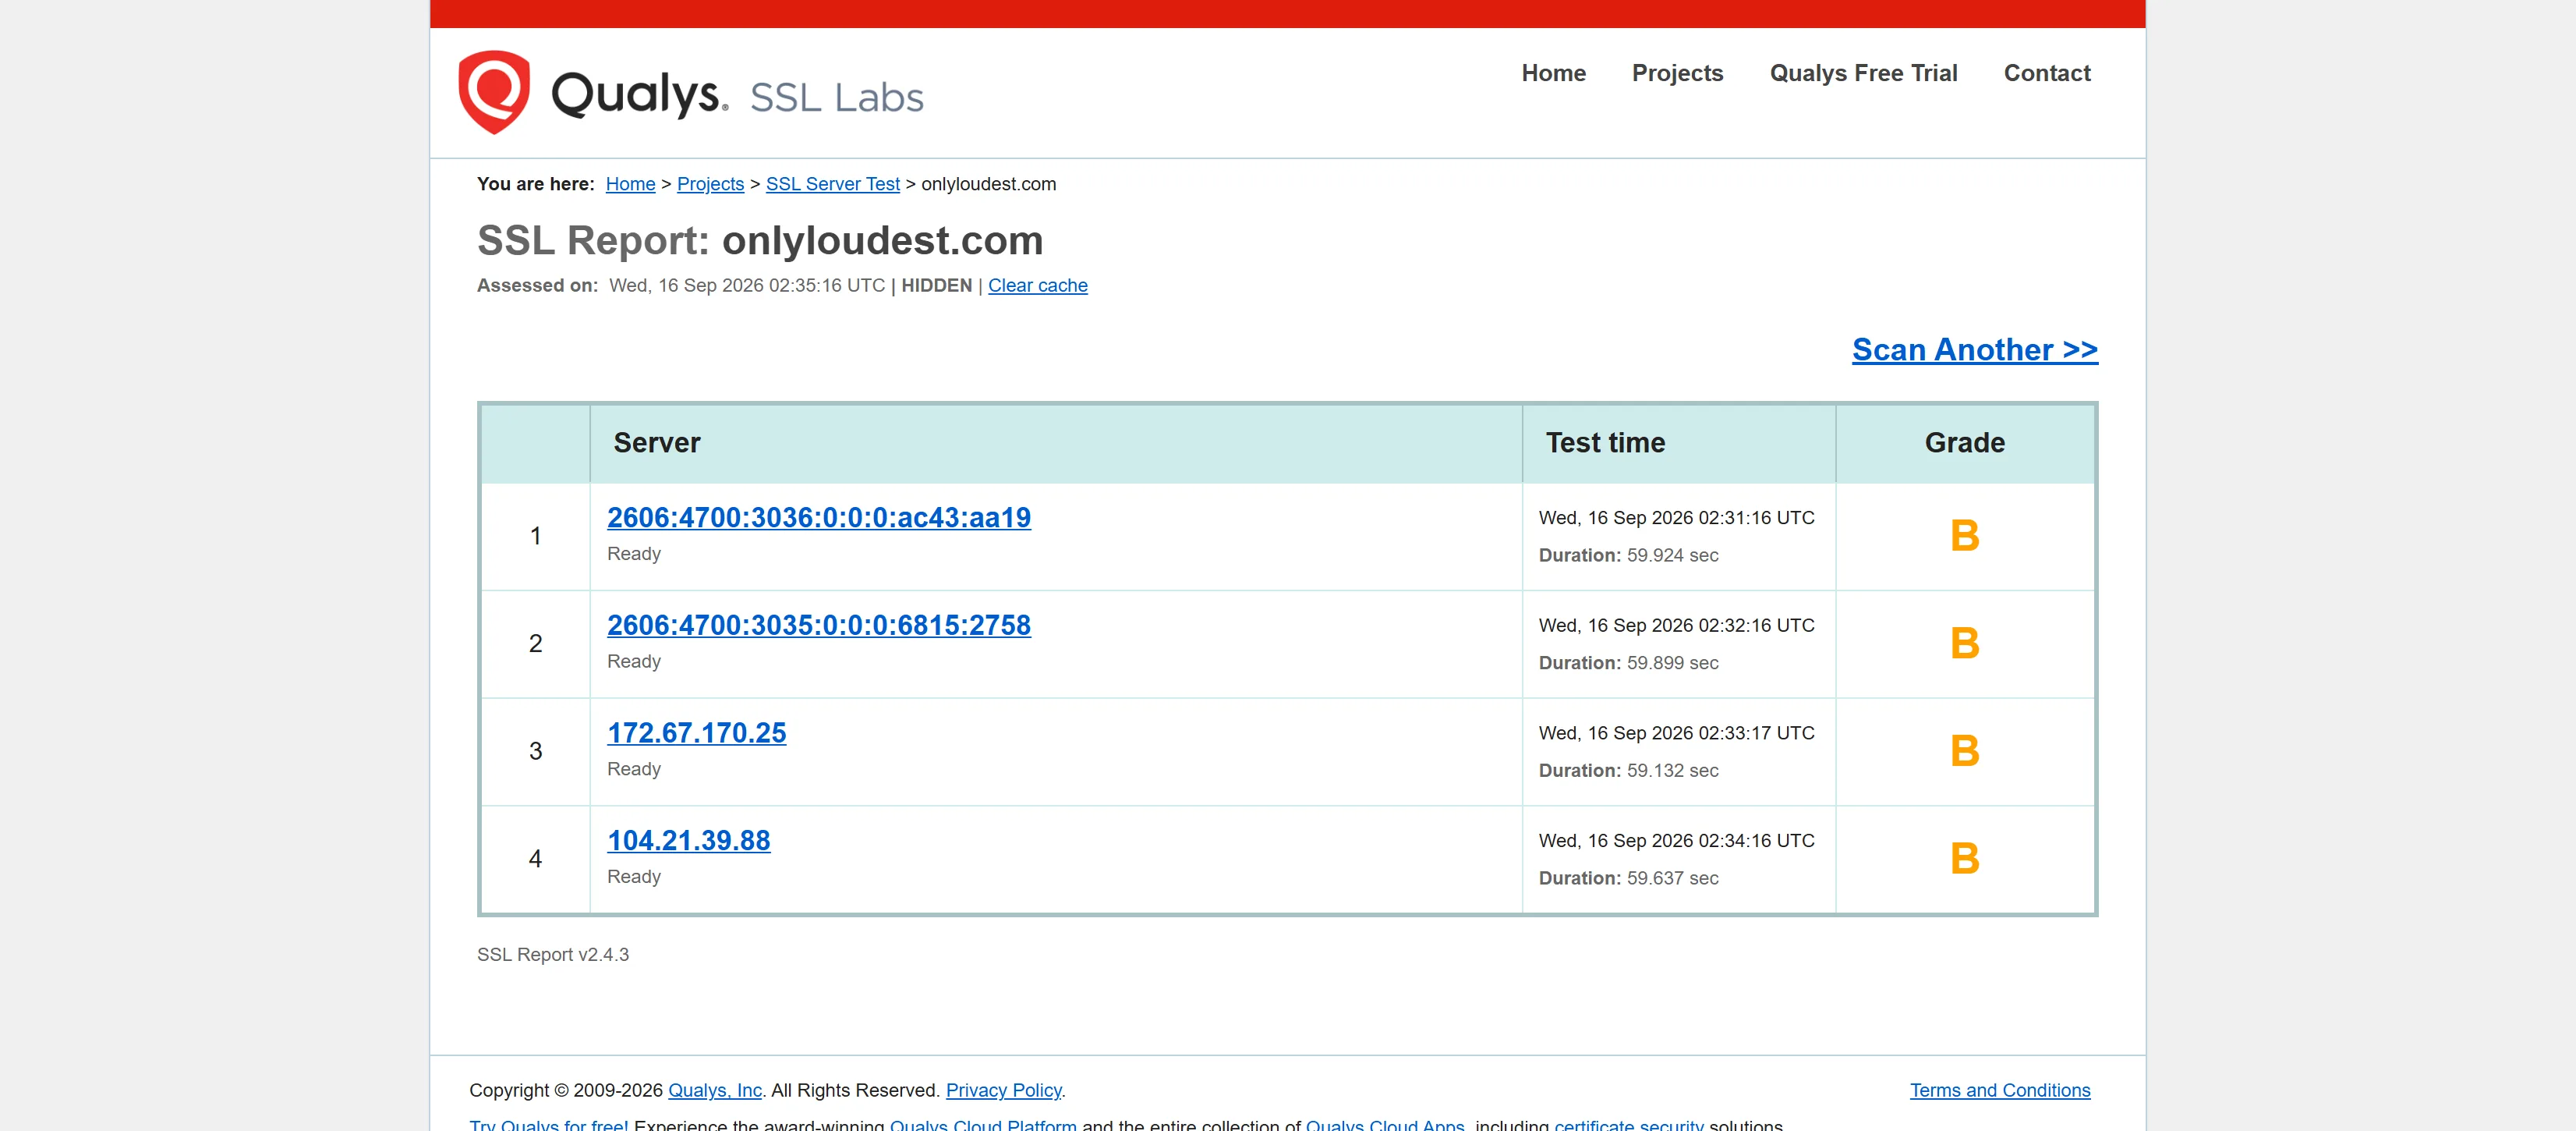This screenshot has width=2576, height=1131.
Task: Open server 104.21.39.88 report
Action: coord(688,841)
